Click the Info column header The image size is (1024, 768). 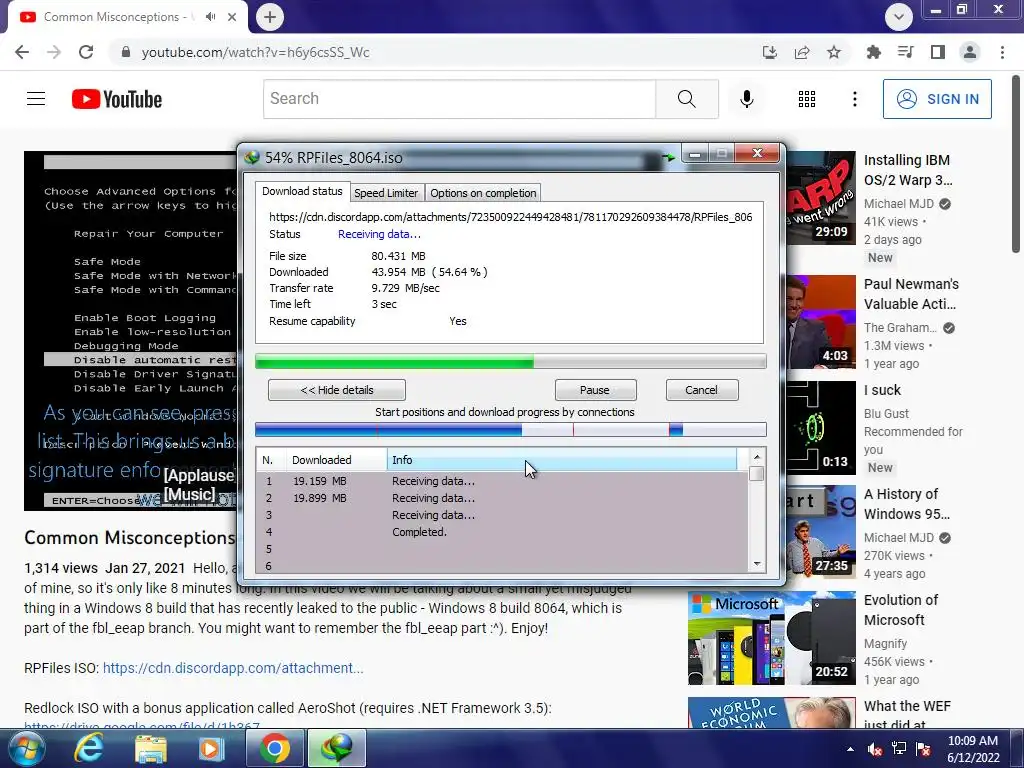click(562, 460)
